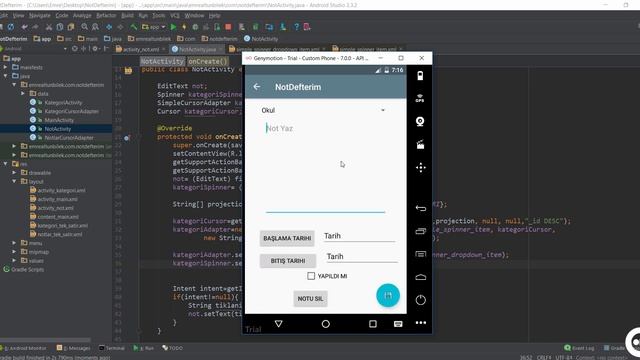Click Genymotion sidebar home icon
640x360 pixels.
point(420,277)
